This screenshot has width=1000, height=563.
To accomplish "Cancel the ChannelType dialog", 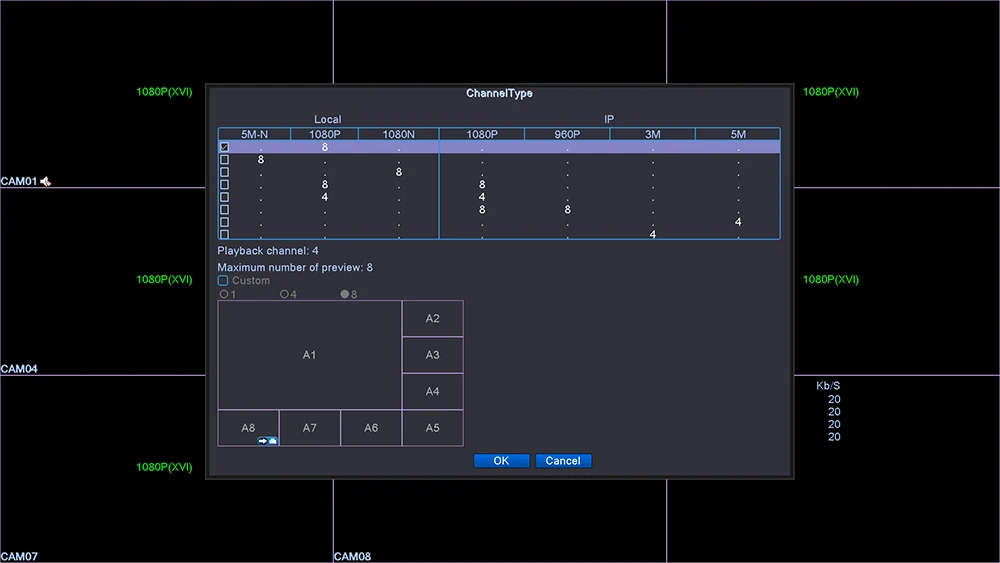I will pyautogui.click(x=563, y=461).
